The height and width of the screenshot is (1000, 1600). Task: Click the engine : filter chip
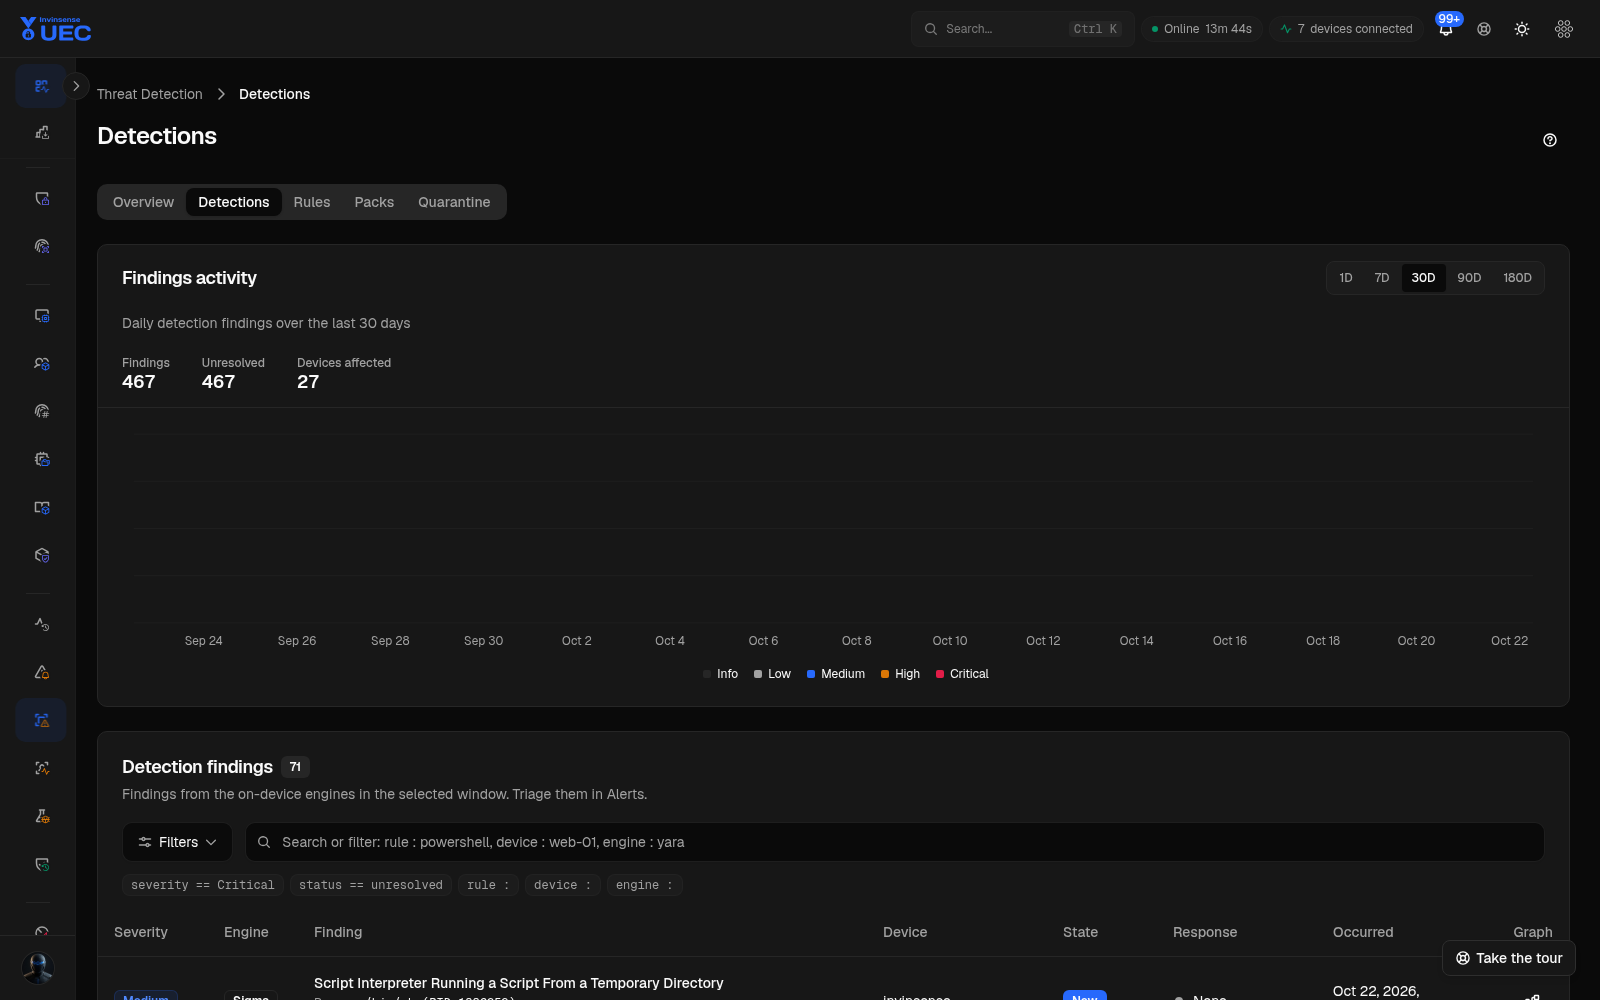click(644, 885)
